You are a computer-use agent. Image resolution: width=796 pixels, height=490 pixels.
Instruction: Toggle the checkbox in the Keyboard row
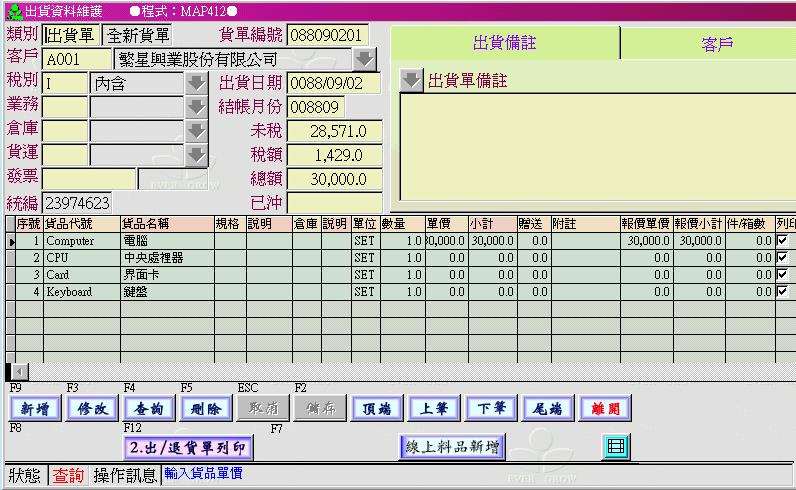pos(782,292)
